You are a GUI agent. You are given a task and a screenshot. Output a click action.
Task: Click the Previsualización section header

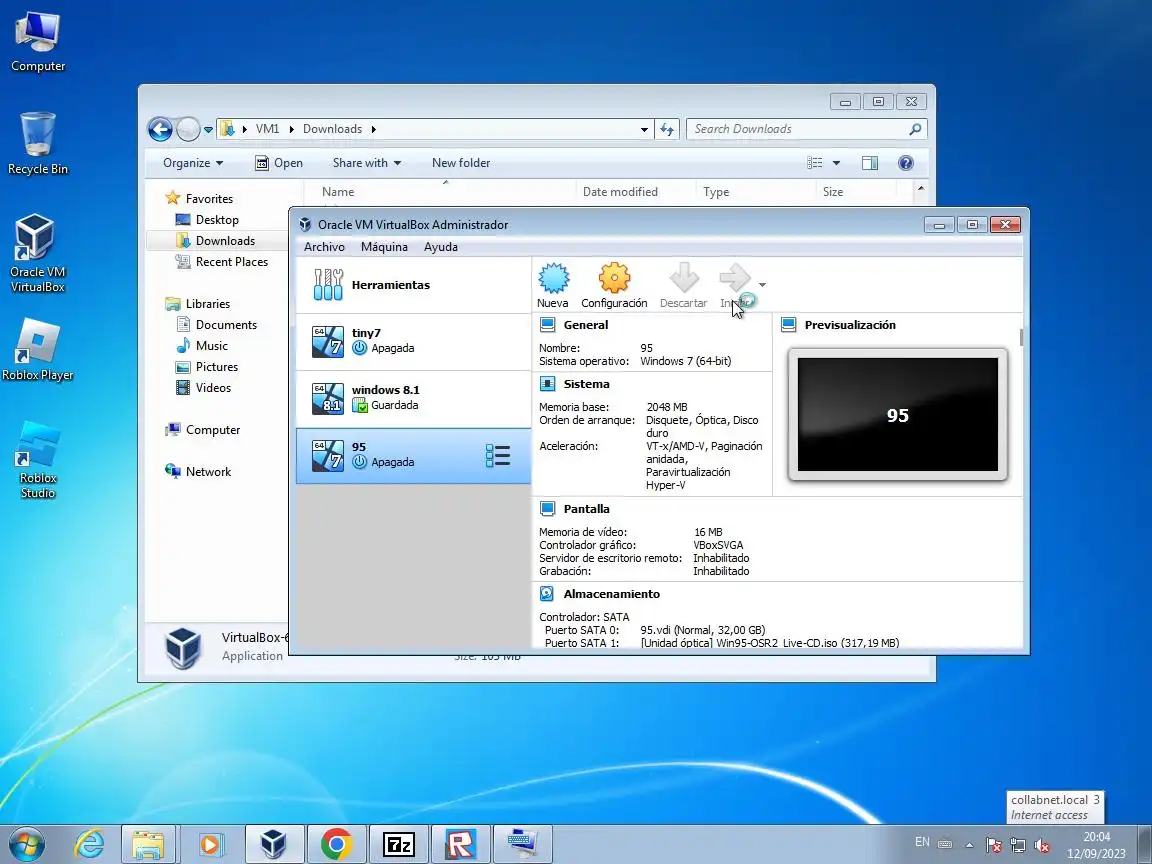pos(850,325)
